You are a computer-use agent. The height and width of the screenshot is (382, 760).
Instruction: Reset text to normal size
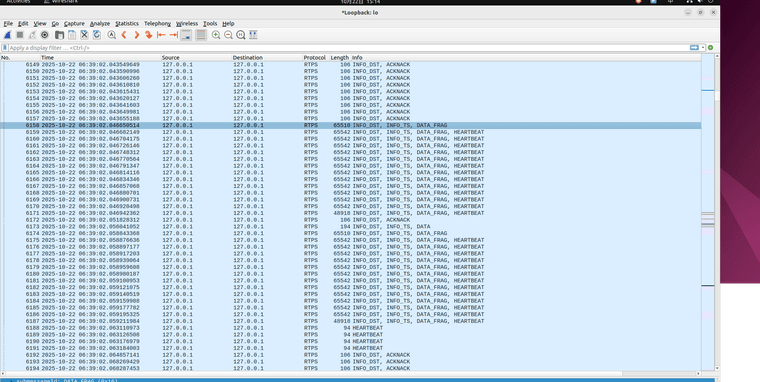pos(241,35)
